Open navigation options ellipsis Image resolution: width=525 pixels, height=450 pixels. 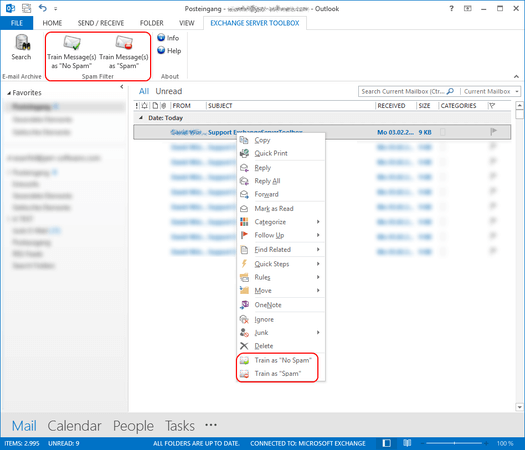[211, 425]
